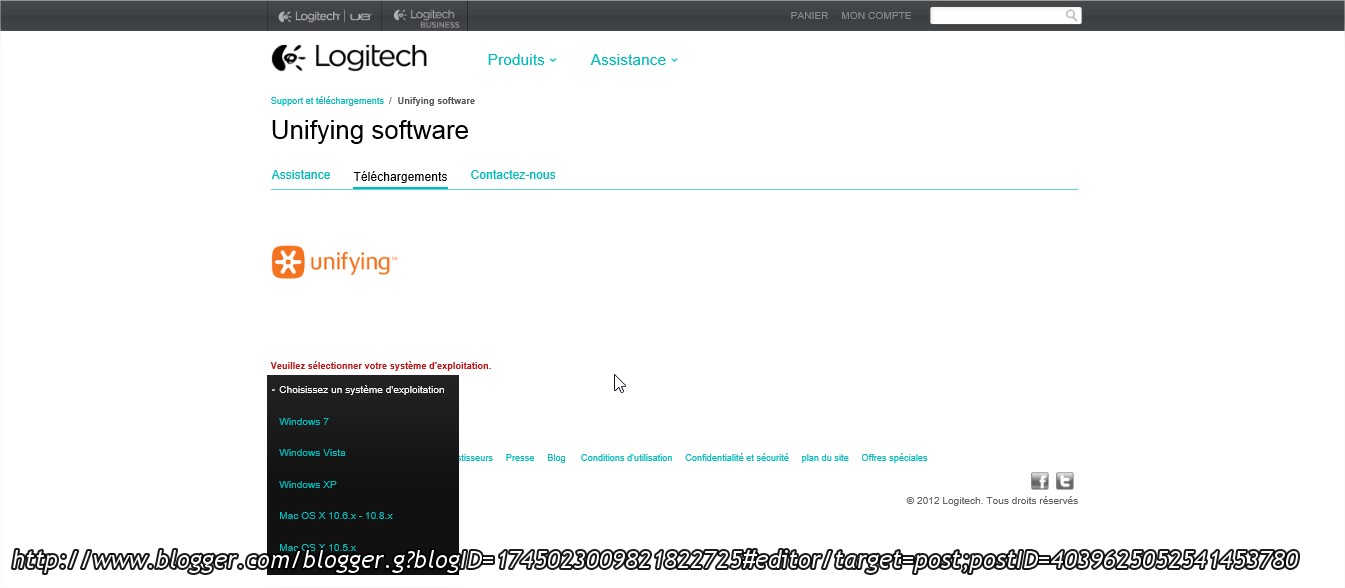Click the search magnifier icon
Screen dimensions: 1345x588
coord(1071,15)
